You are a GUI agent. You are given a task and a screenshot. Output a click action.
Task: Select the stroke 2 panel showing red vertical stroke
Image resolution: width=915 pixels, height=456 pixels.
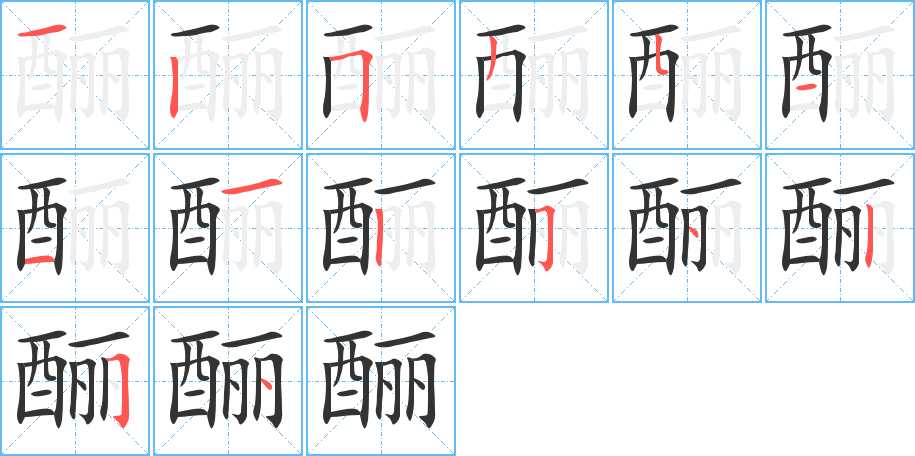coord(228,75)
